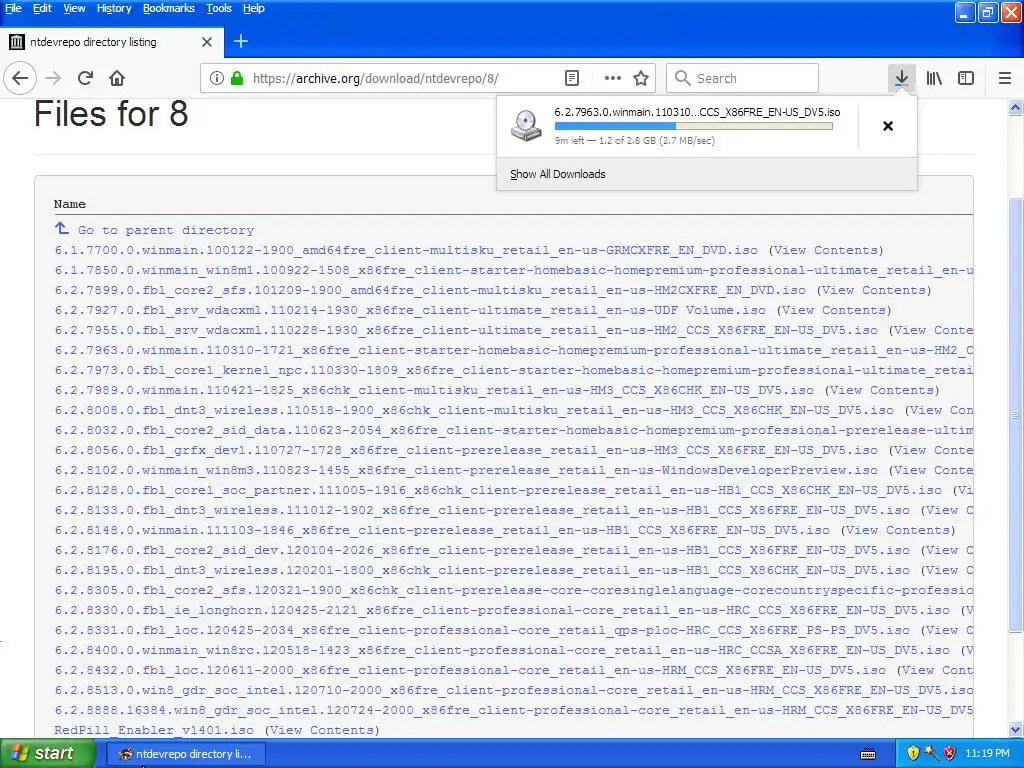
Task: View Contents of the RedPill Enabler ISO
Action: pos(322,730)
